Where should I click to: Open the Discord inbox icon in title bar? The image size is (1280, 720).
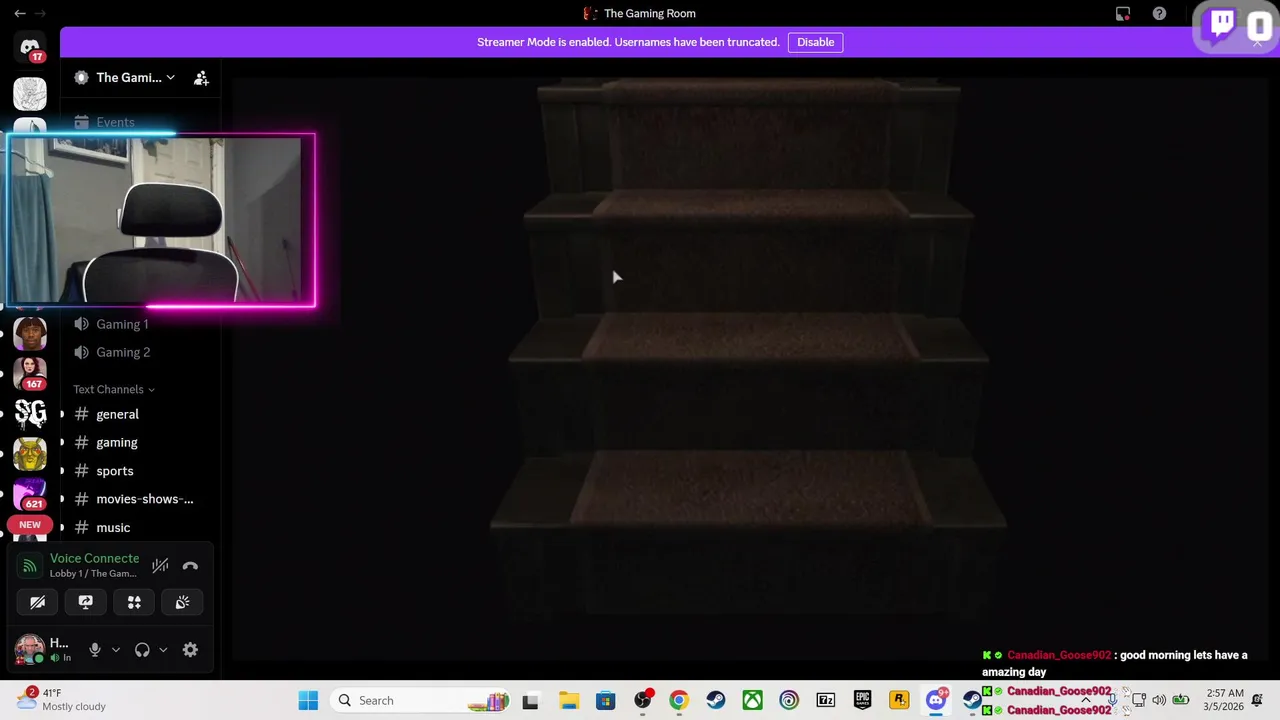(1123, 14)
